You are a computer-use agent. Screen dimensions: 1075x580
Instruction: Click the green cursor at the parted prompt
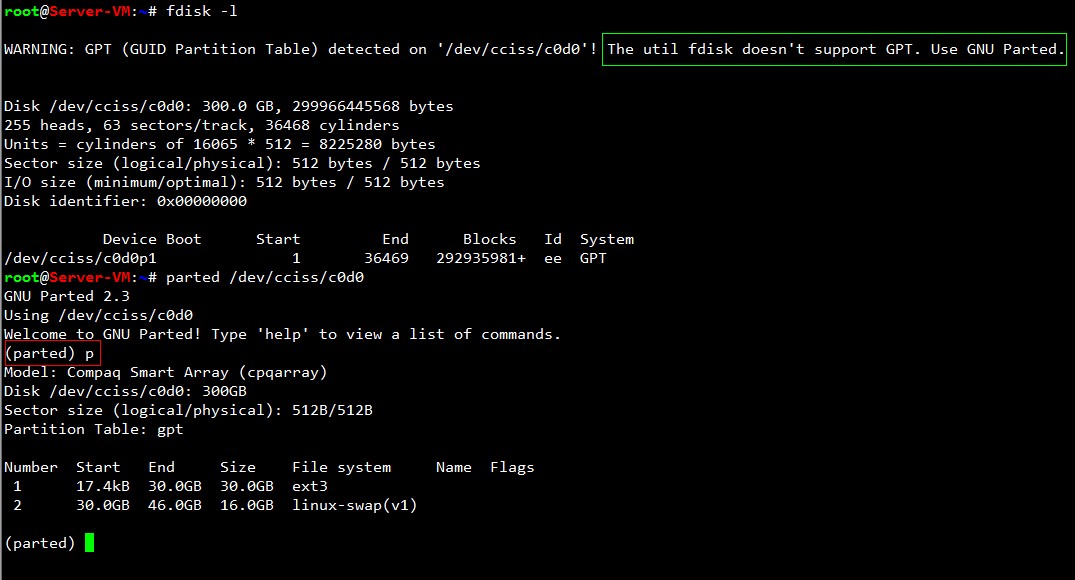coord(89,543)
